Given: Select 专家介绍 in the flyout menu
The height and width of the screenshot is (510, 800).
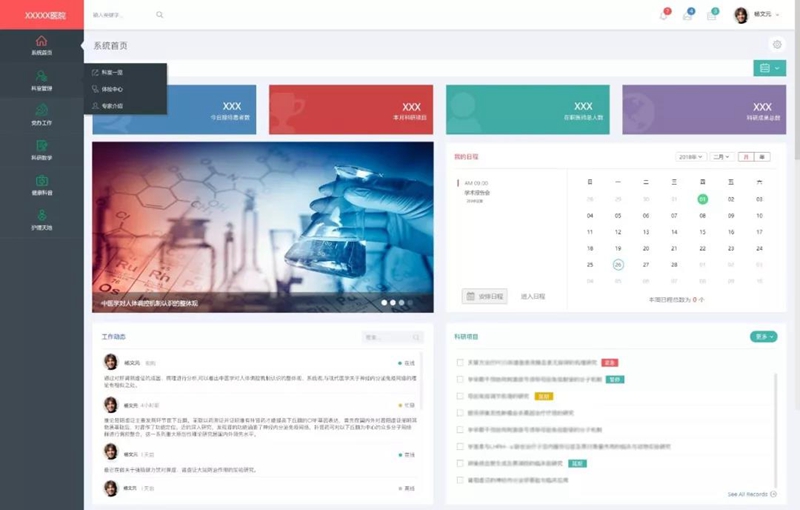Looking at the screenshot, I should pos(107,106).
